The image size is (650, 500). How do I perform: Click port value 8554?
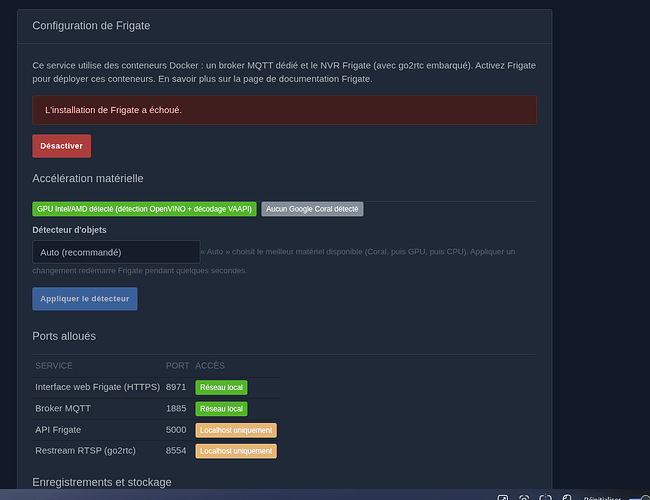point(176,451)
